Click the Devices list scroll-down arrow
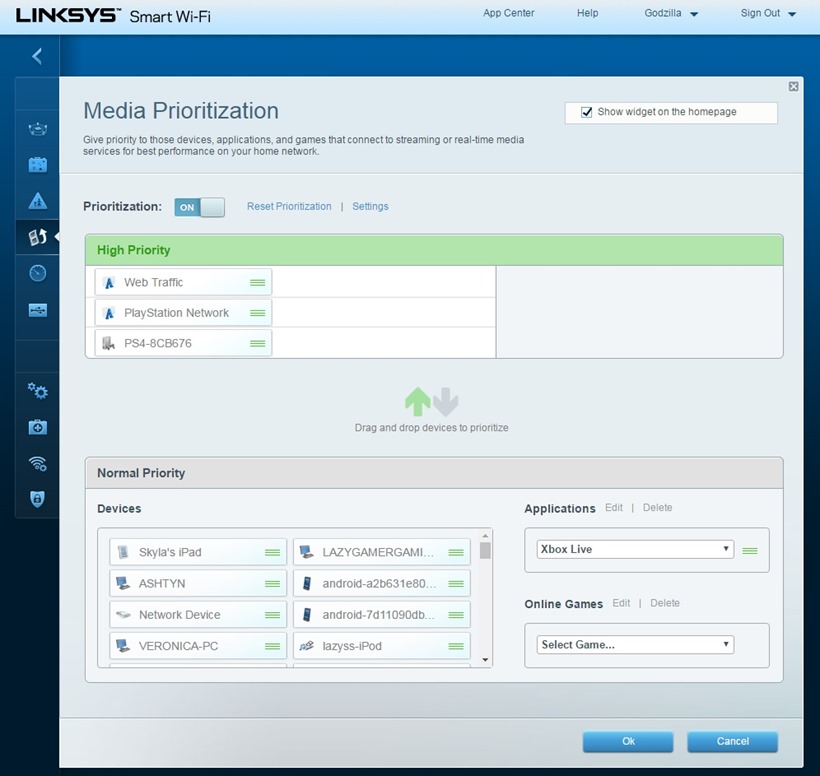 pyautogui.click(x=485, y=660)
